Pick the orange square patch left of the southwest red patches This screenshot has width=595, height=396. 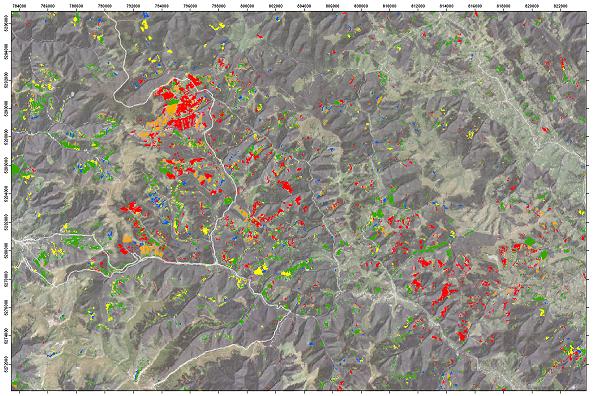pos(127,238)
